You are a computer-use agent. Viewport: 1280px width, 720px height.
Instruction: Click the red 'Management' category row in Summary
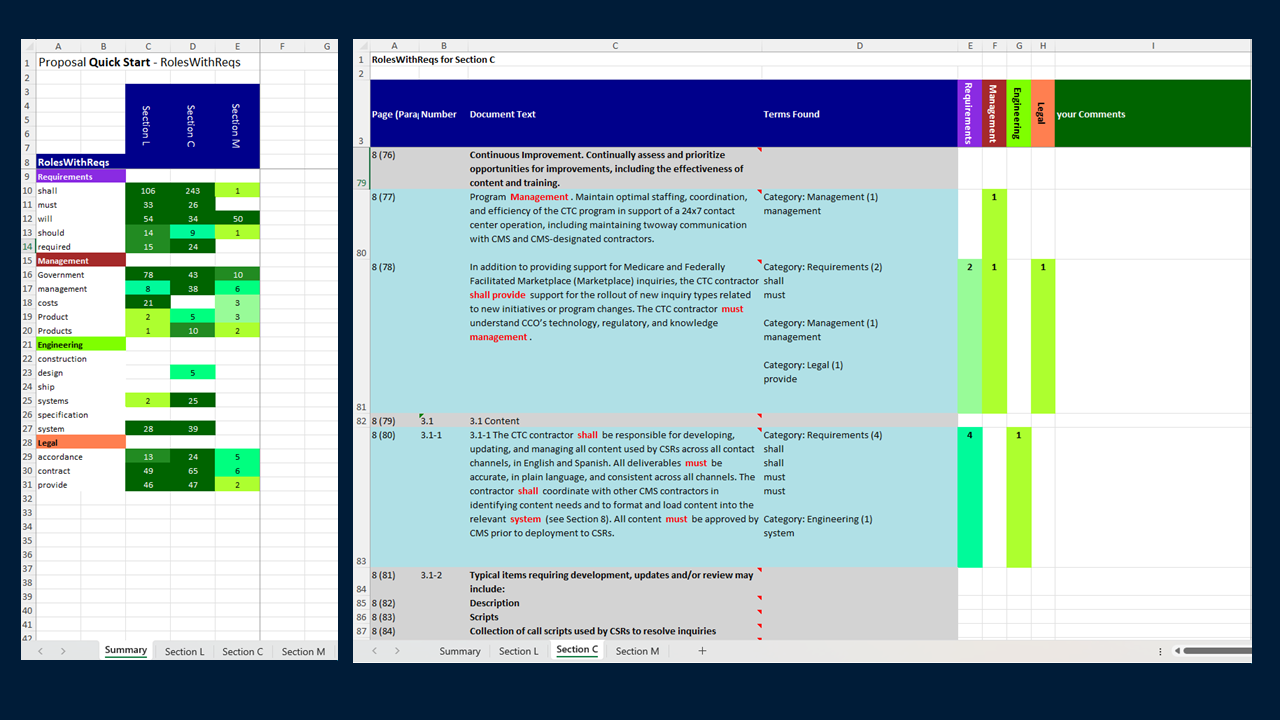(81, 260)
